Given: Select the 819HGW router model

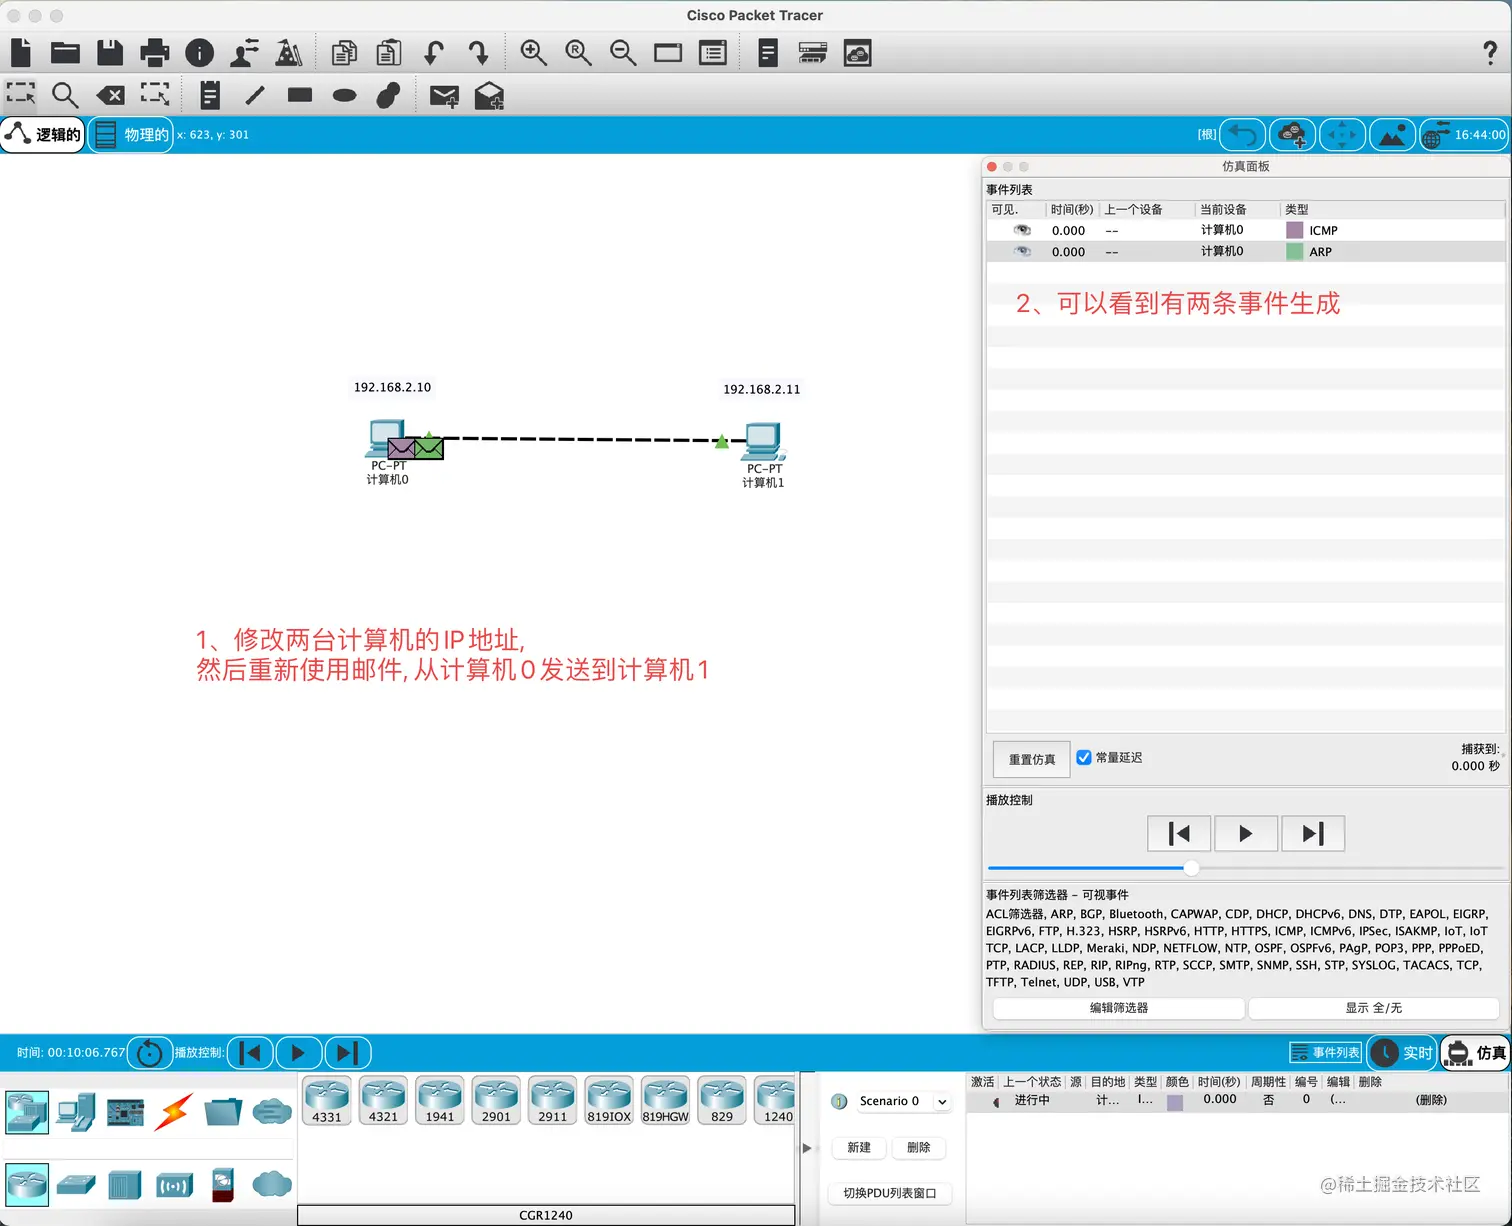Looking at the screenshot, I should (x=665, y=1101).
